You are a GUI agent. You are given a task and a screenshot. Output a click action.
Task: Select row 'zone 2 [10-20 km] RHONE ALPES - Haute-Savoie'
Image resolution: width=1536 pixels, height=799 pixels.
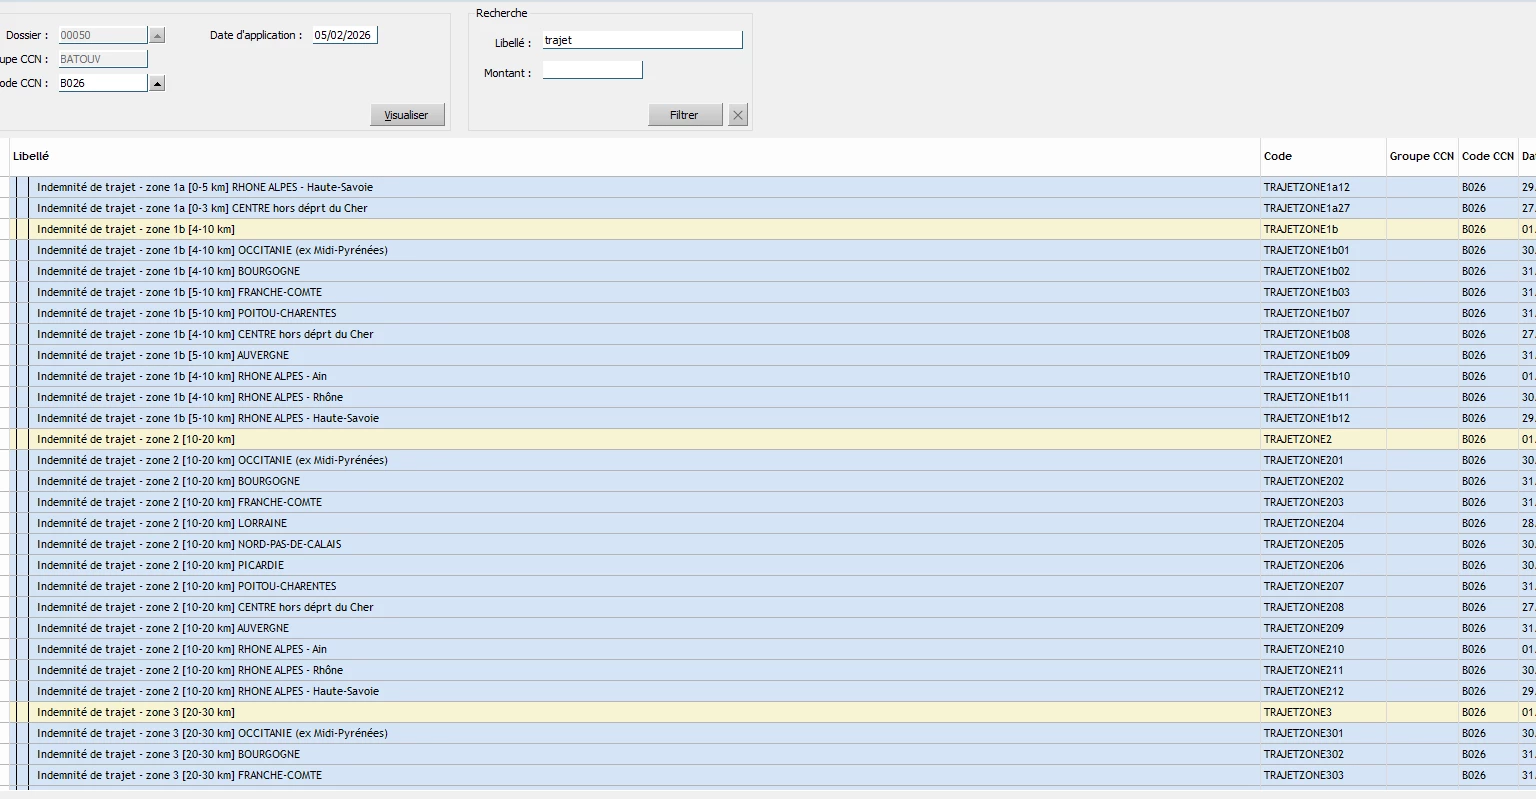pyautogui.click(x=768, y=691)
